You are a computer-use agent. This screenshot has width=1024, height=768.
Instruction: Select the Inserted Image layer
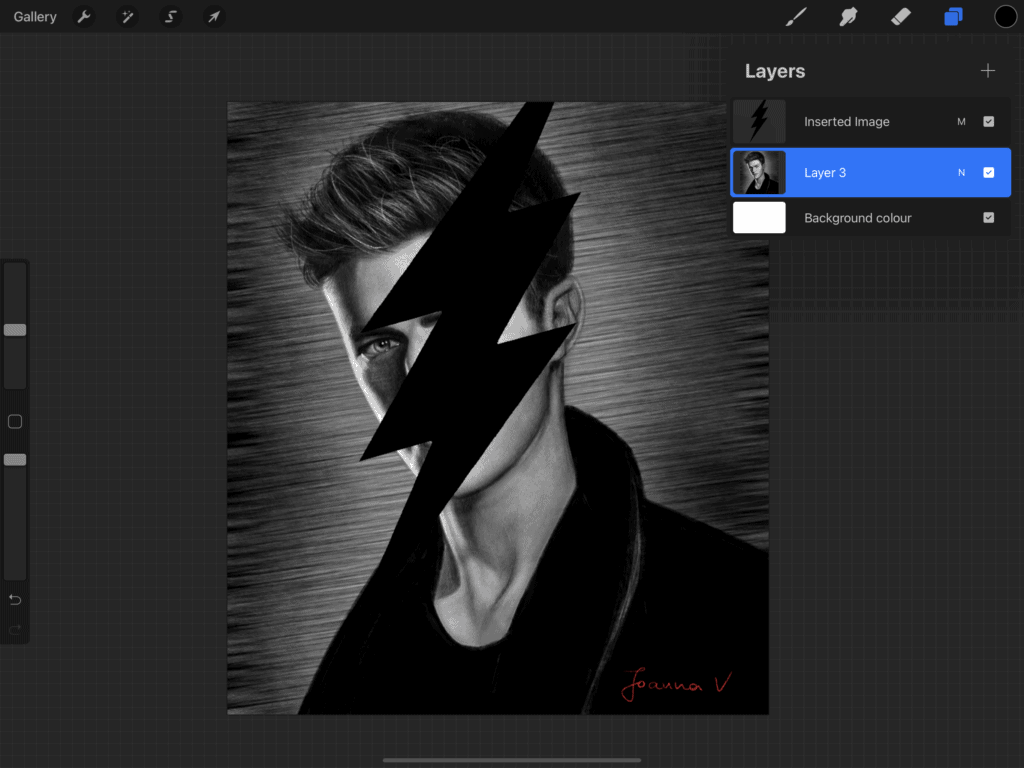[846, 122]
